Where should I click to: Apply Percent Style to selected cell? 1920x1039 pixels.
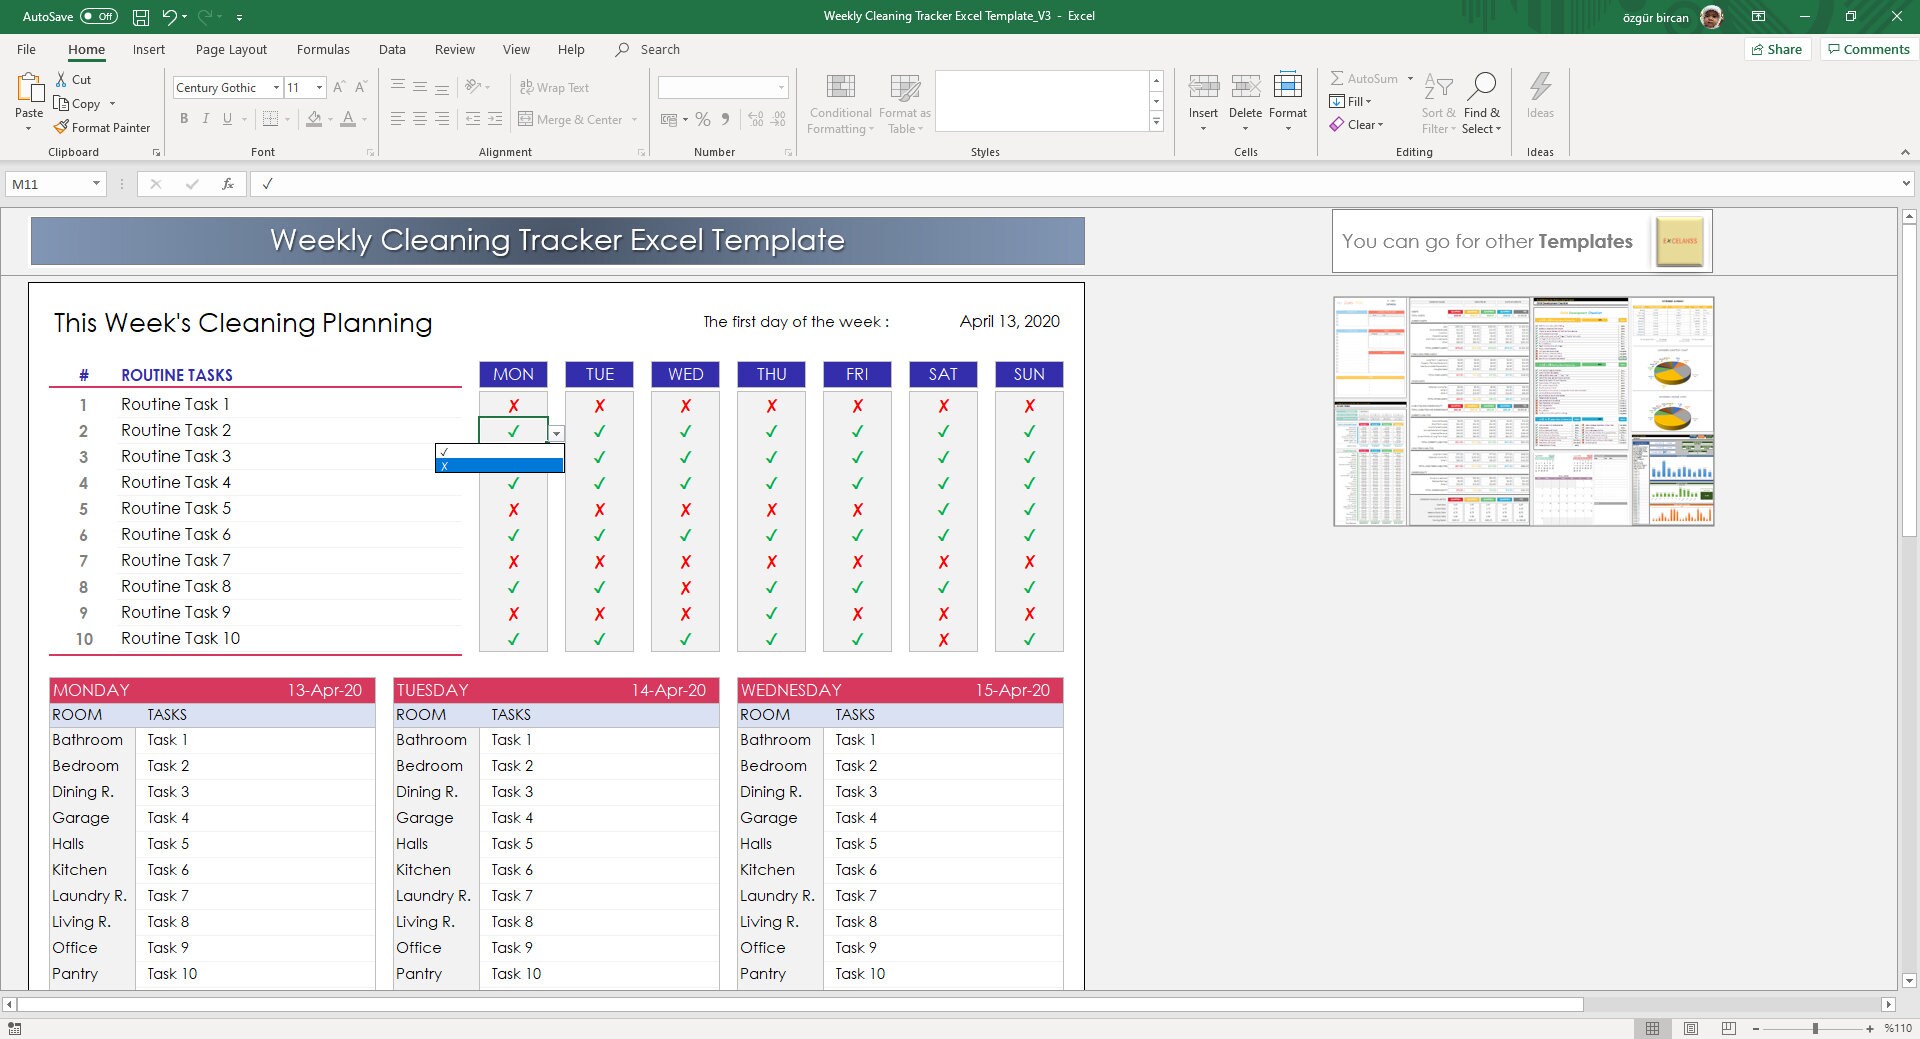click(x=701, y=119)
